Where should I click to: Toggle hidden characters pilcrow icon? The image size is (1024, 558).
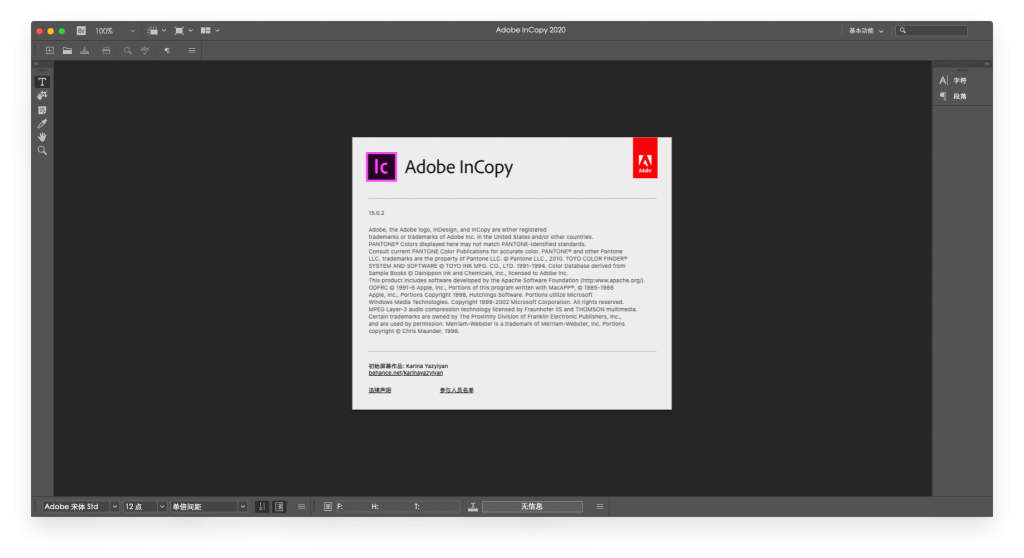pos(167,50)
